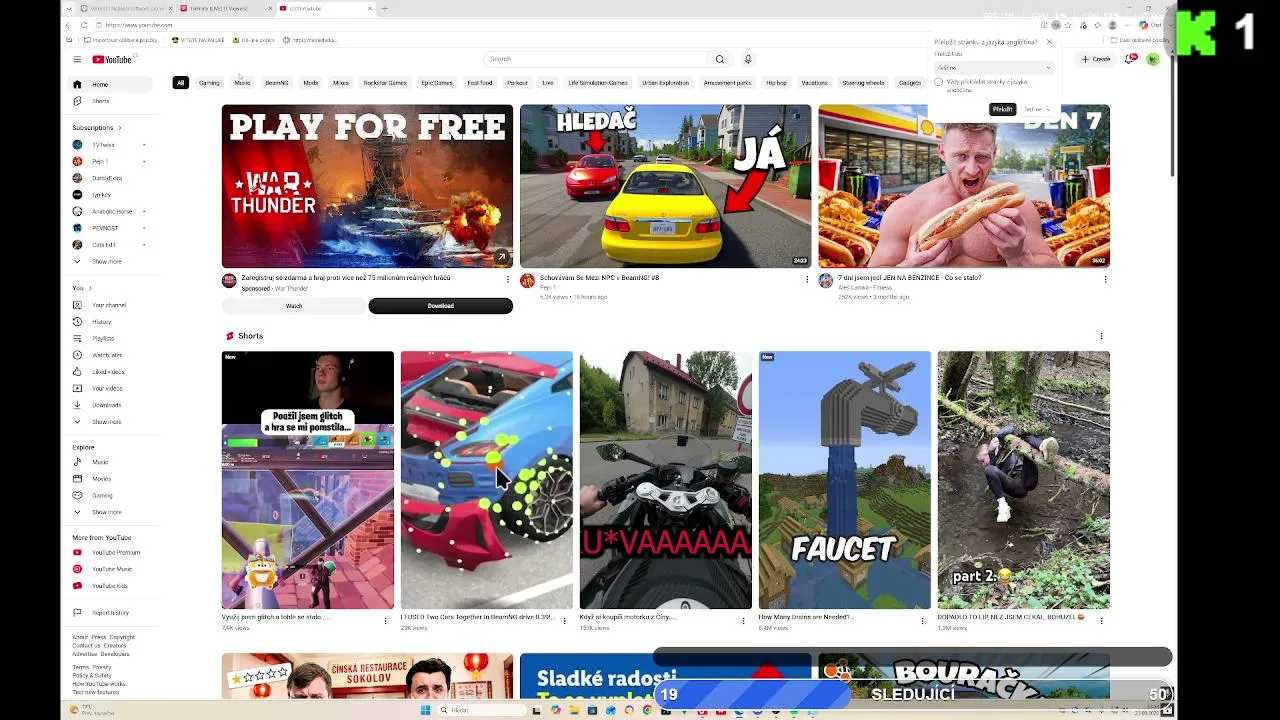Expand the Subscriptions section header

pos(96,128)
